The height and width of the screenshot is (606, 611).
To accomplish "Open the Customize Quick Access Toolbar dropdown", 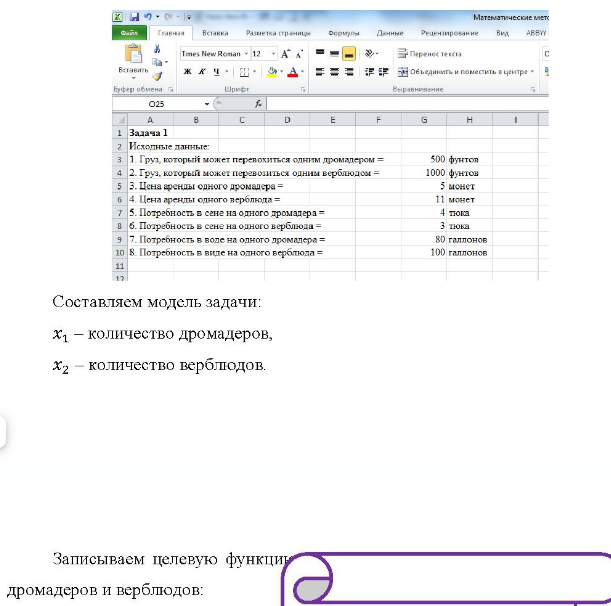I will [x=189, y=17].
